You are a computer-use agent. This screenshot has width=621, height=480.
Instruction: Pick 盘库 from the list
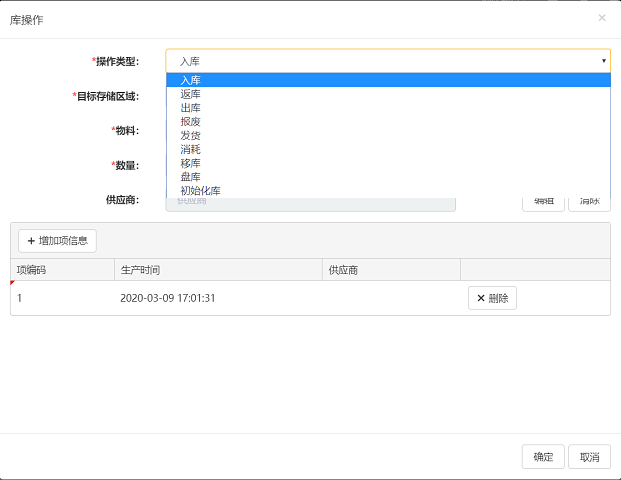[190, 177]
